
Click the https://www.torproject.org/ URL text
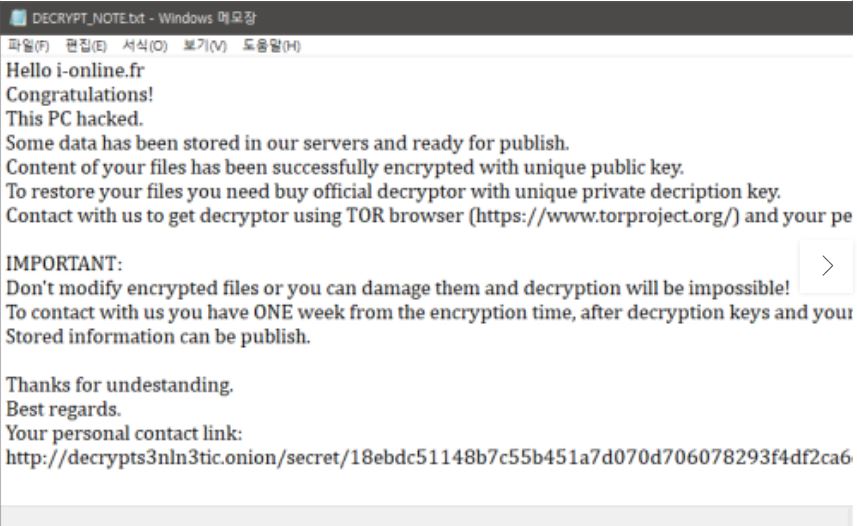pyautogui.click(x=604, y=216)
